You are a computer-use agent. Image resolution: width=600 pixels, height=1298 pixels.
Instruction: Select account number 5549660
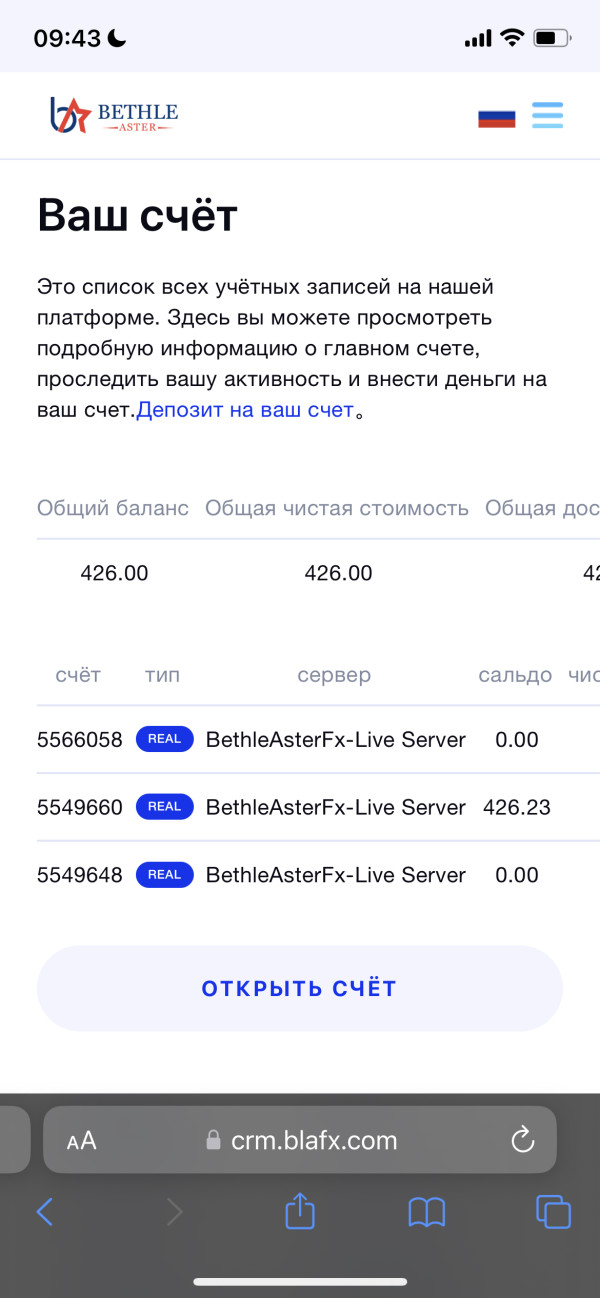[80, 807]
